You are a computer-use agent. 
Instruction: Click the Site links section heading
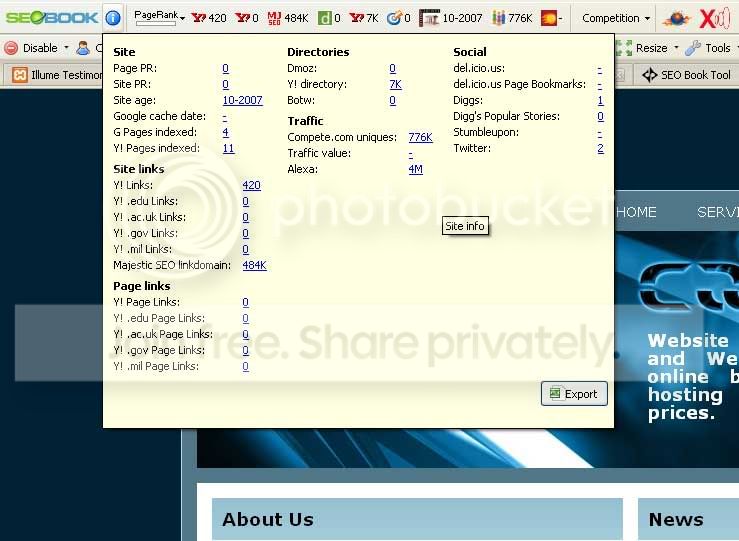pos(139,169)
